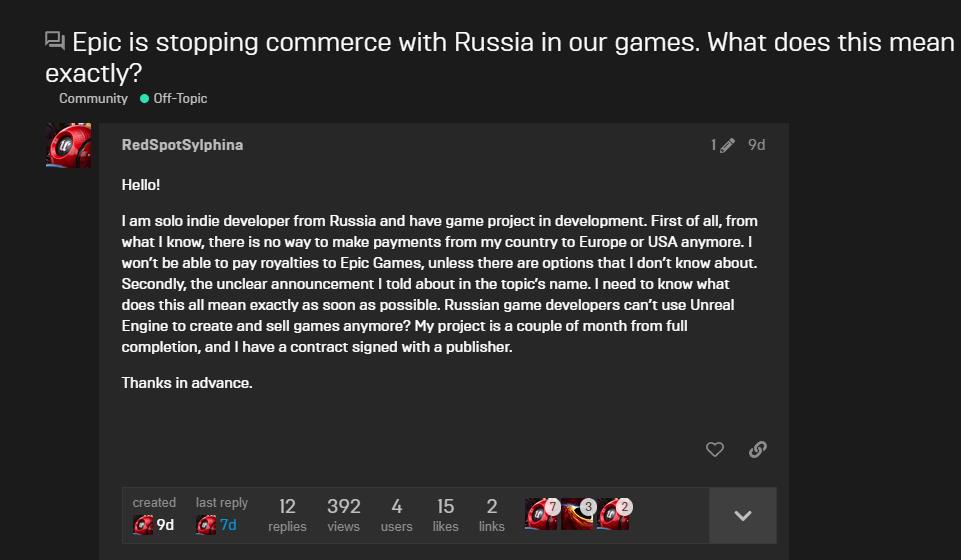The image size is (961, 560).
Task: Click the RedSpotSylphina username
Action: point(182,145)
